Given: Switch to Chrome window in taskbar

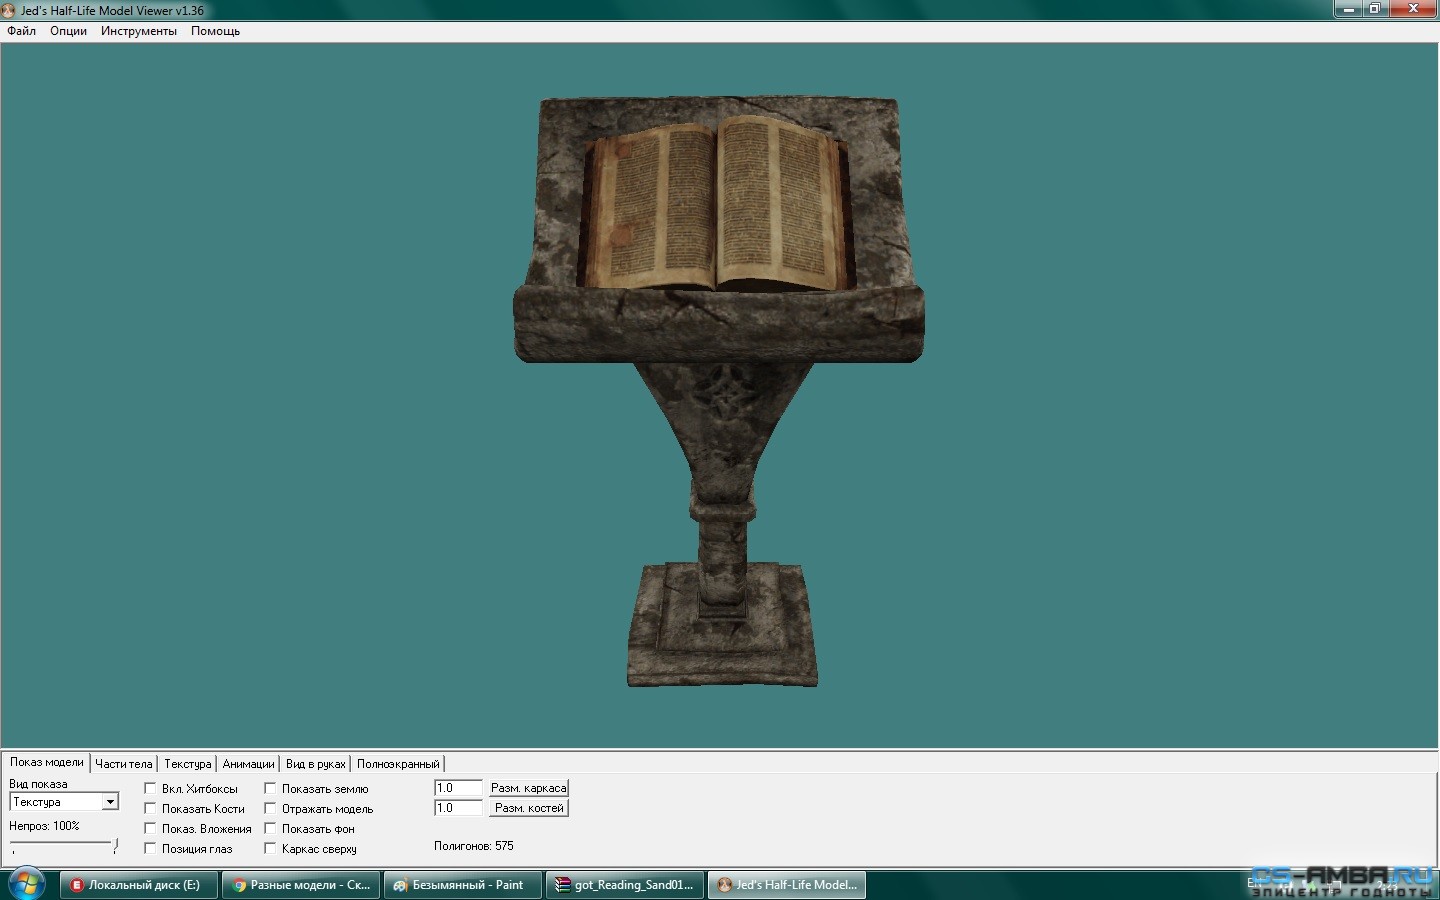Looking at the screenshot, I should coord(300,885).
